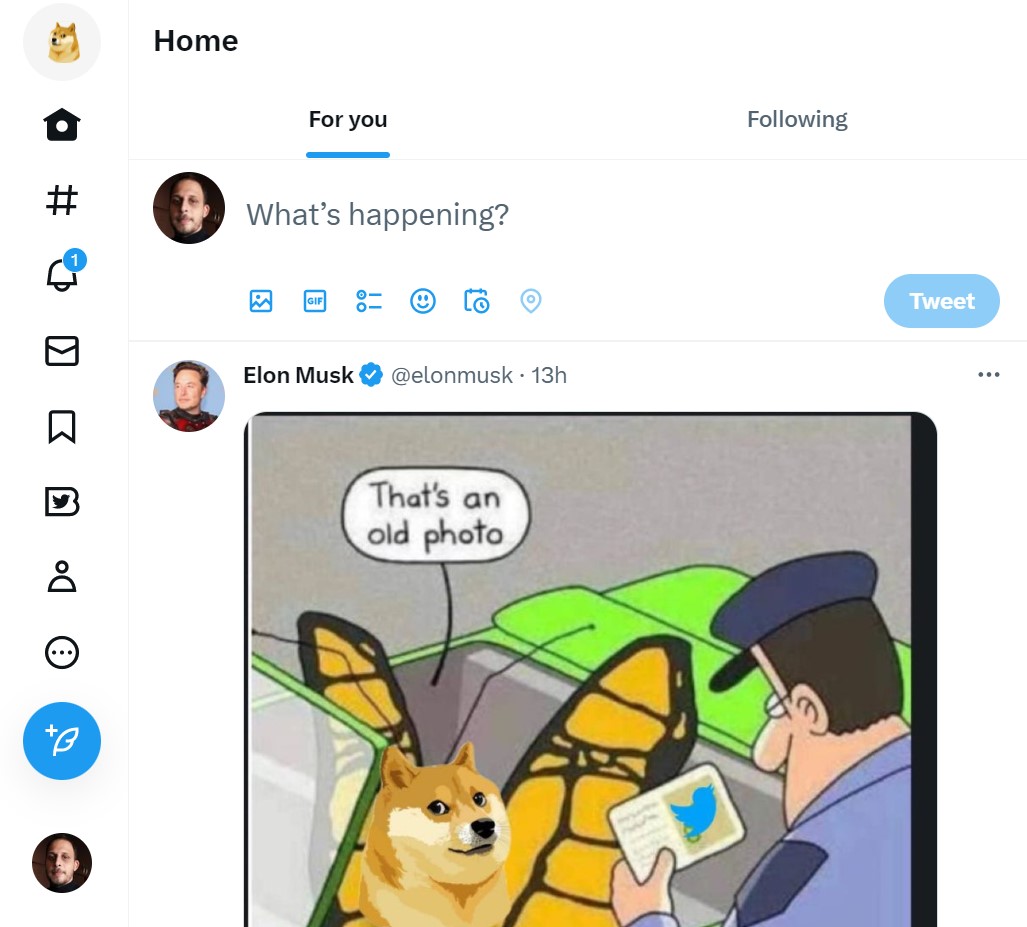Open Notifications bell icon

pyautogui.click(x=62, y=275)
